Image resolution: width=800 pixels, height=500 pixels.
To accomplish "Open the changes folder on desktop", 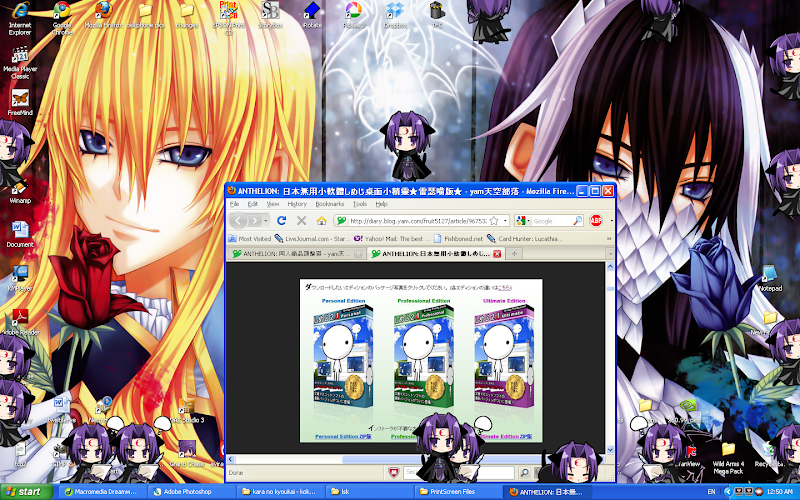I will [187, 14].
